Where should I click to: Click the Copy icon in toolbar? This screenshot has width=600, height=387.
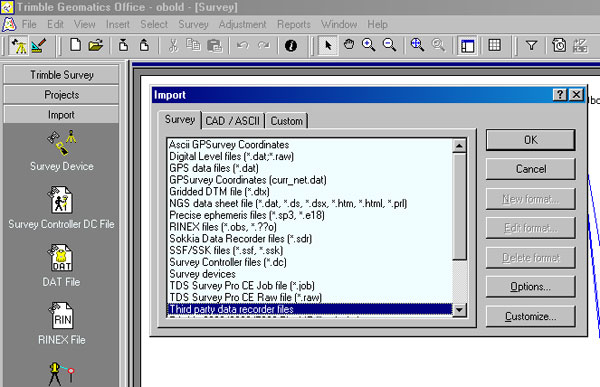tap(193, 45)
